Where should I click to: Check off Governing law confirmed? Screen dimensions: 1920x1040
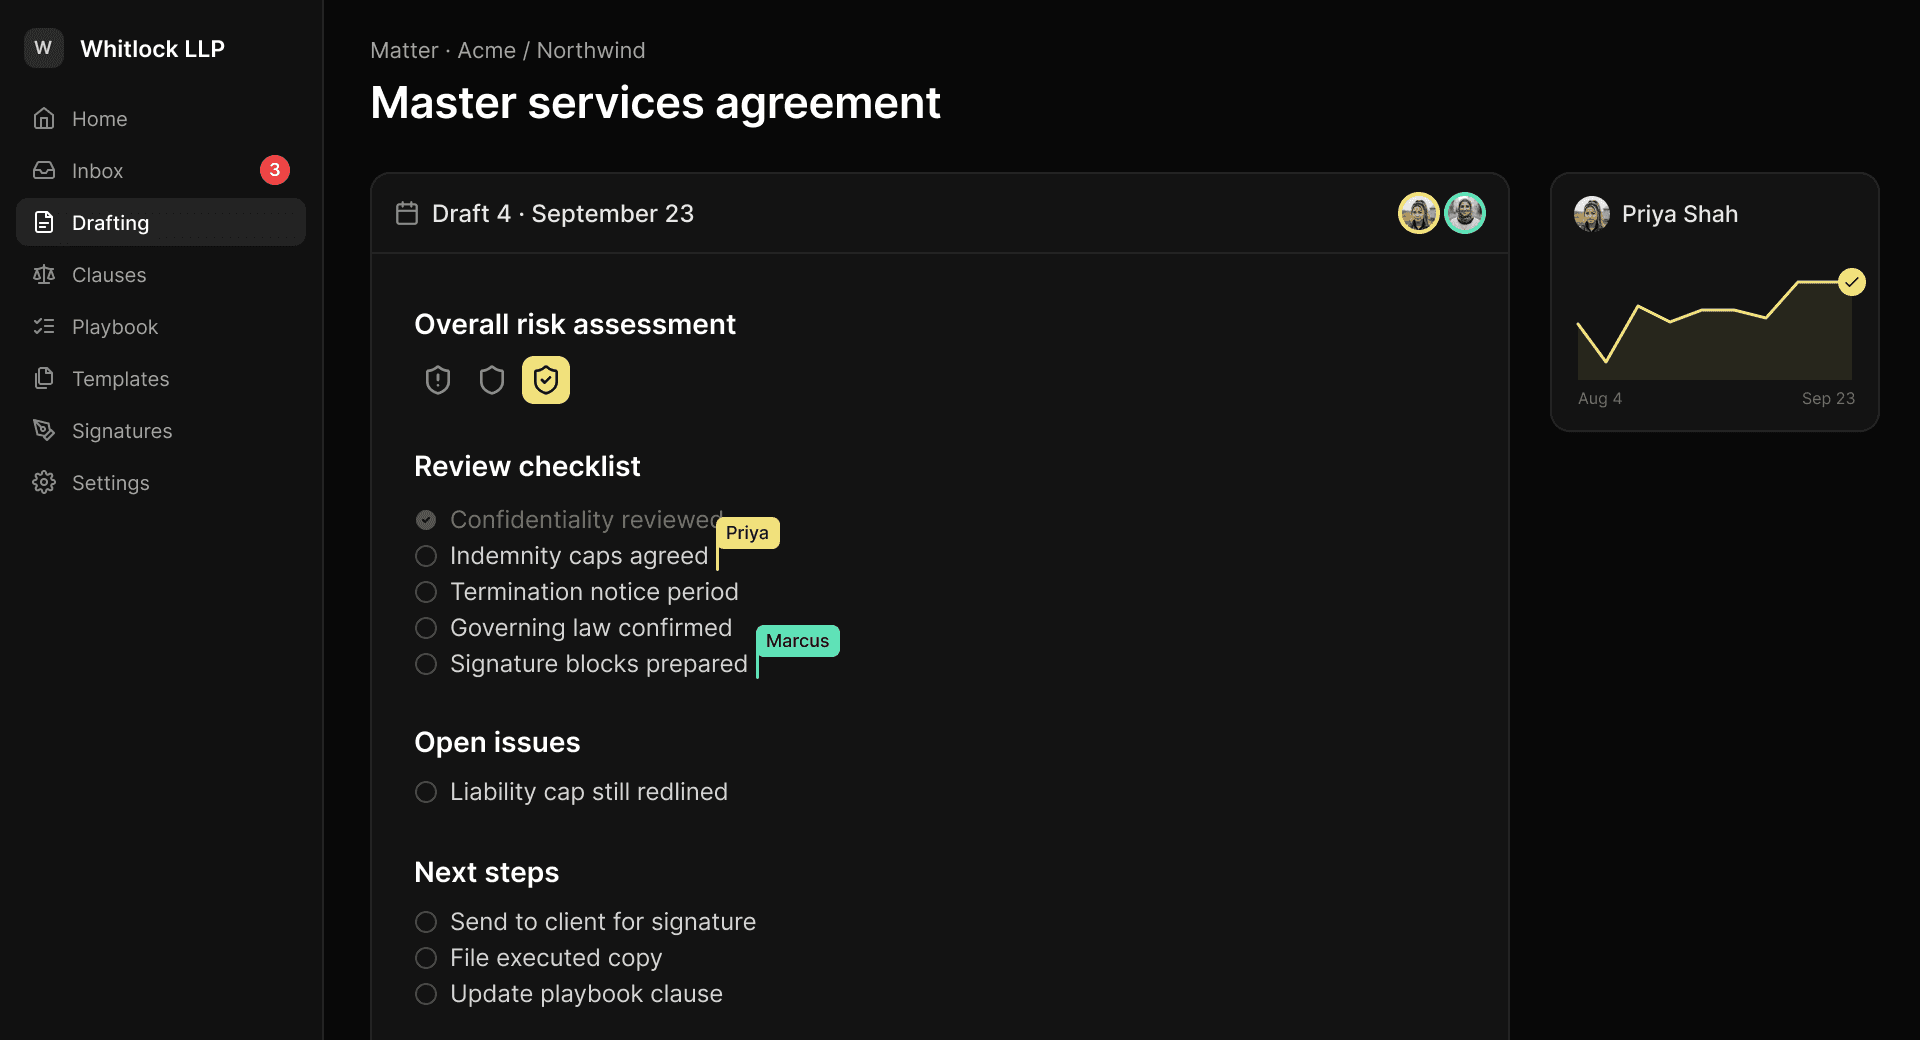[x=426, y=628]
